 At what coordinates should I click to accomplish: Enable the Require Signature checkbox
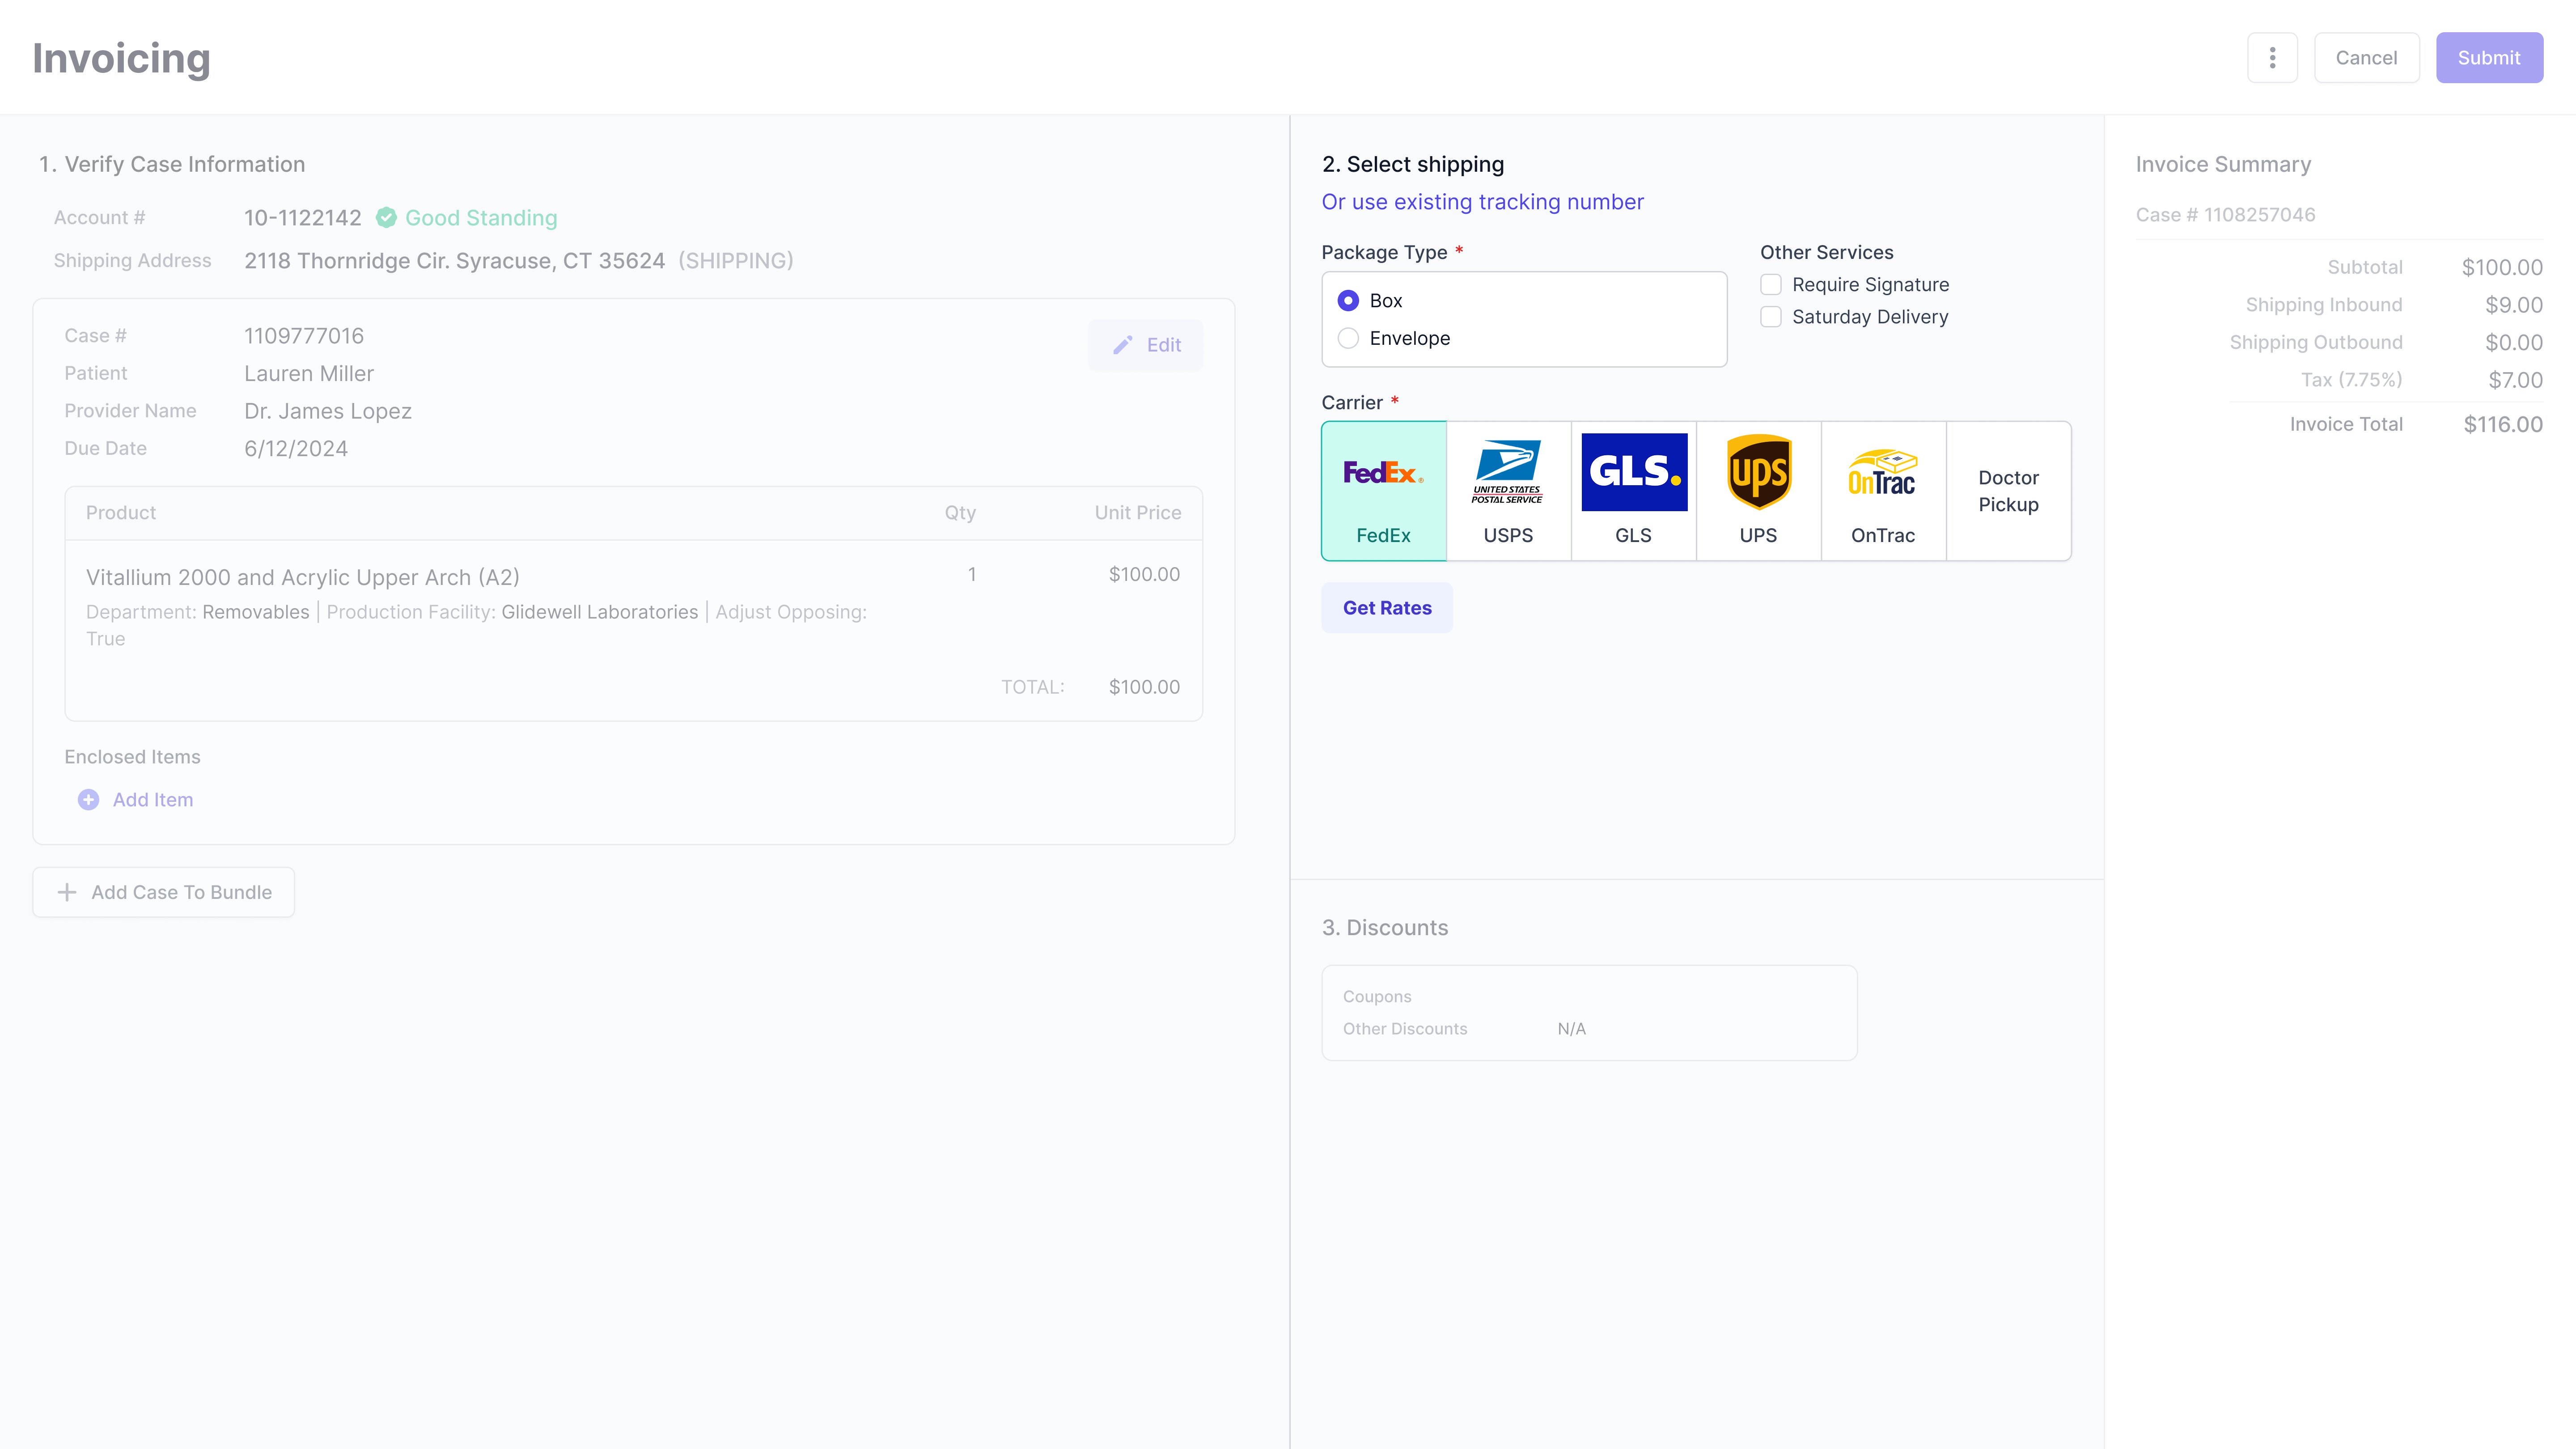tap(1771, 285)
